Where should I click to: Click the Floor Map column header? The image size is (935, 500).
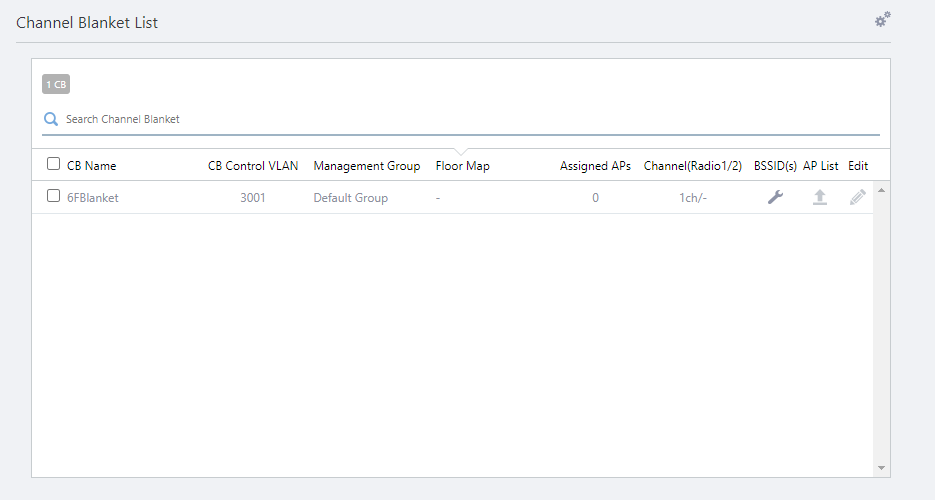(463, 166)
